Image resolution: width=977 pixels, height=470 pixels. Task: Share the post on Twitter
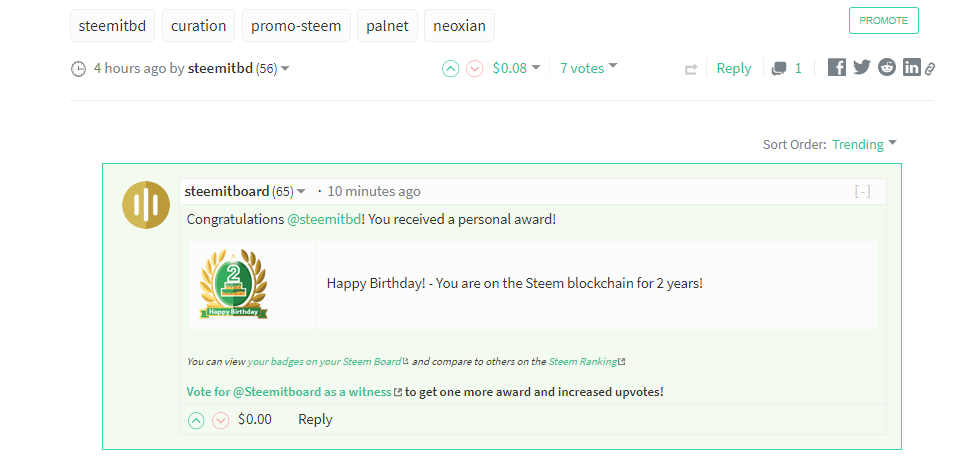point(861,68)
